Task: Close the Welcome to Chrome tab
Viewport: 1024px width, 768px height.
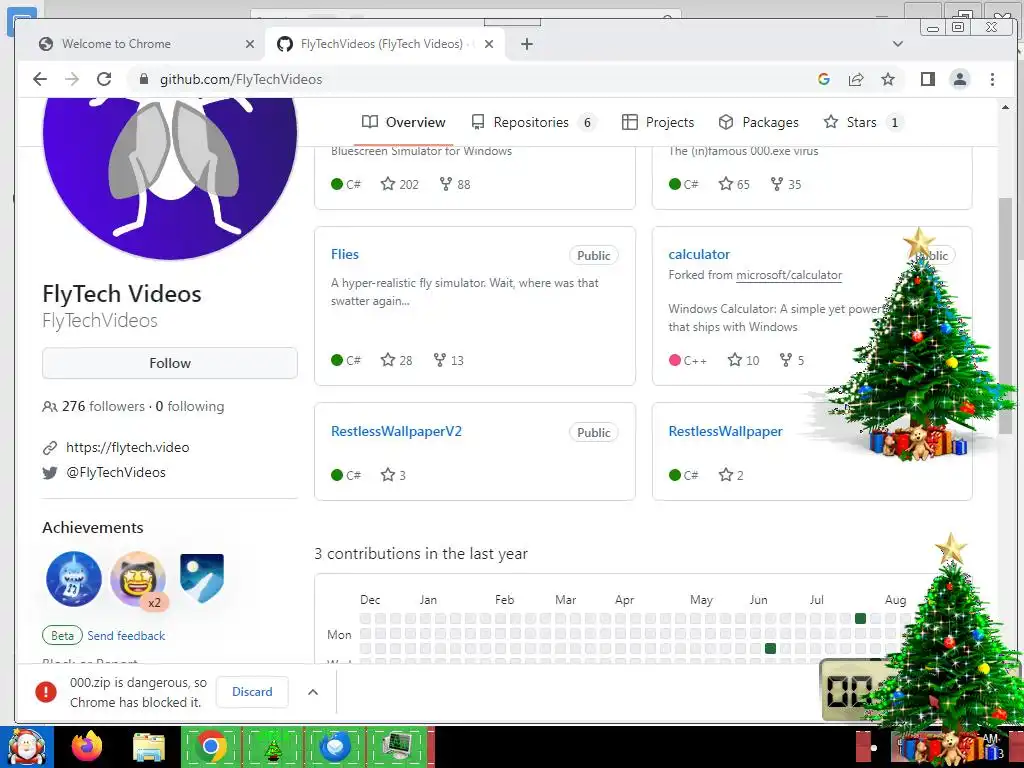Action: [249, 44]
